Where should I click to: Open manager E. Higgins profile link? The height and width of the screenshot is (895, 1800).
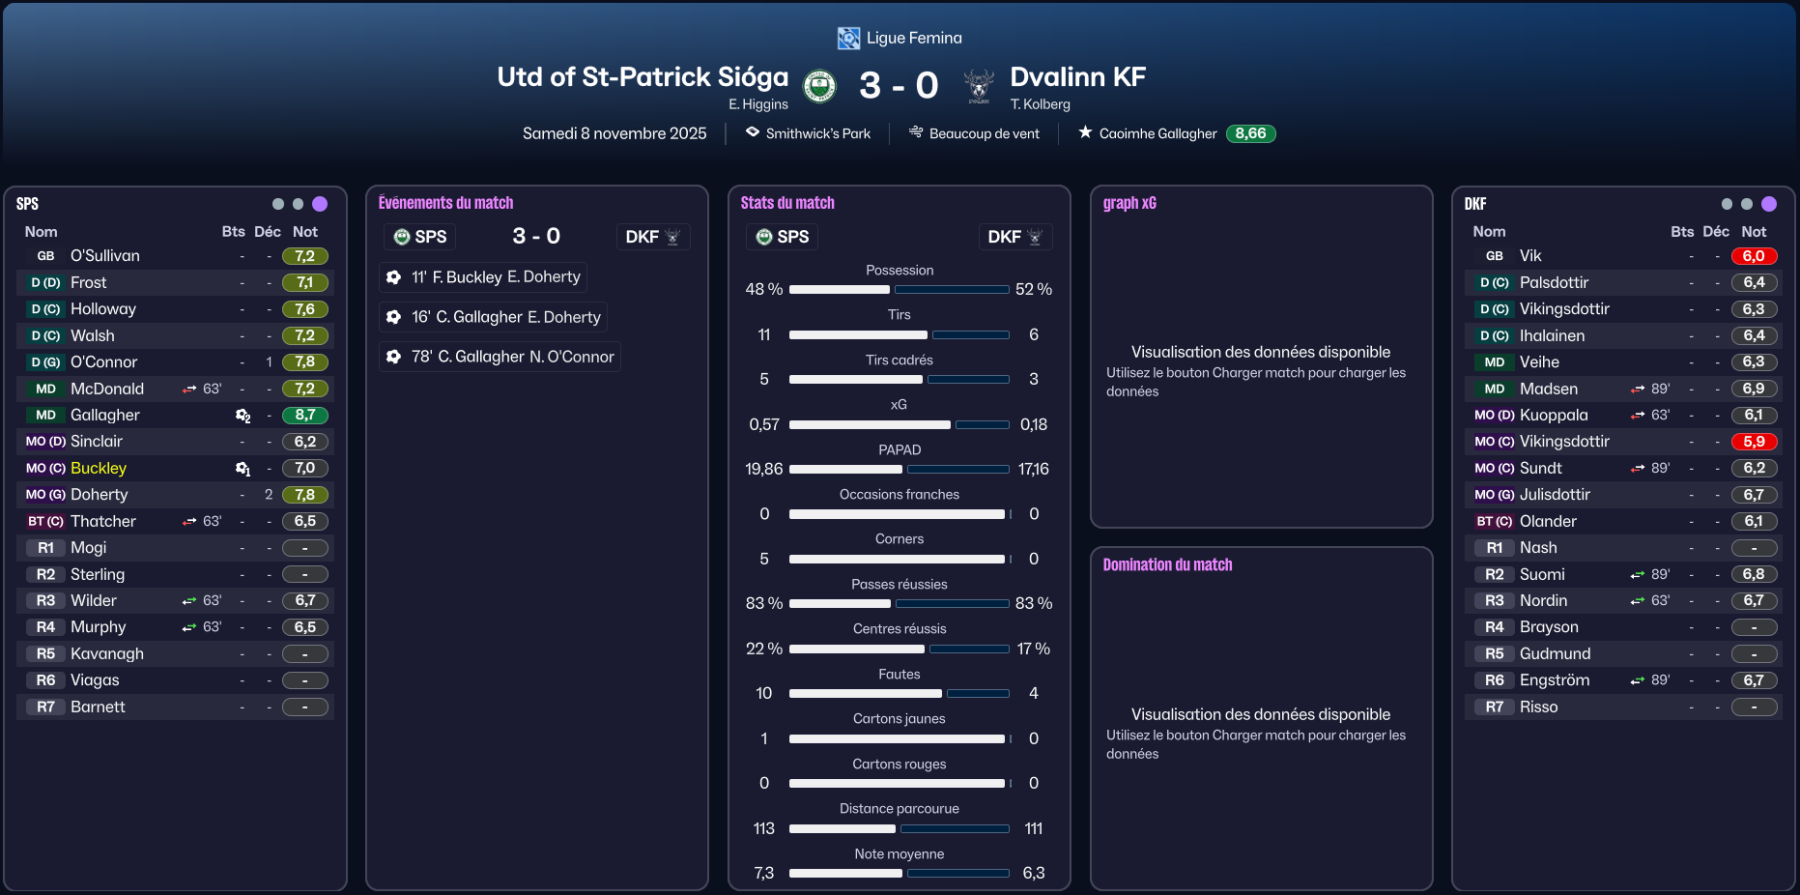(x=758, y=104)
